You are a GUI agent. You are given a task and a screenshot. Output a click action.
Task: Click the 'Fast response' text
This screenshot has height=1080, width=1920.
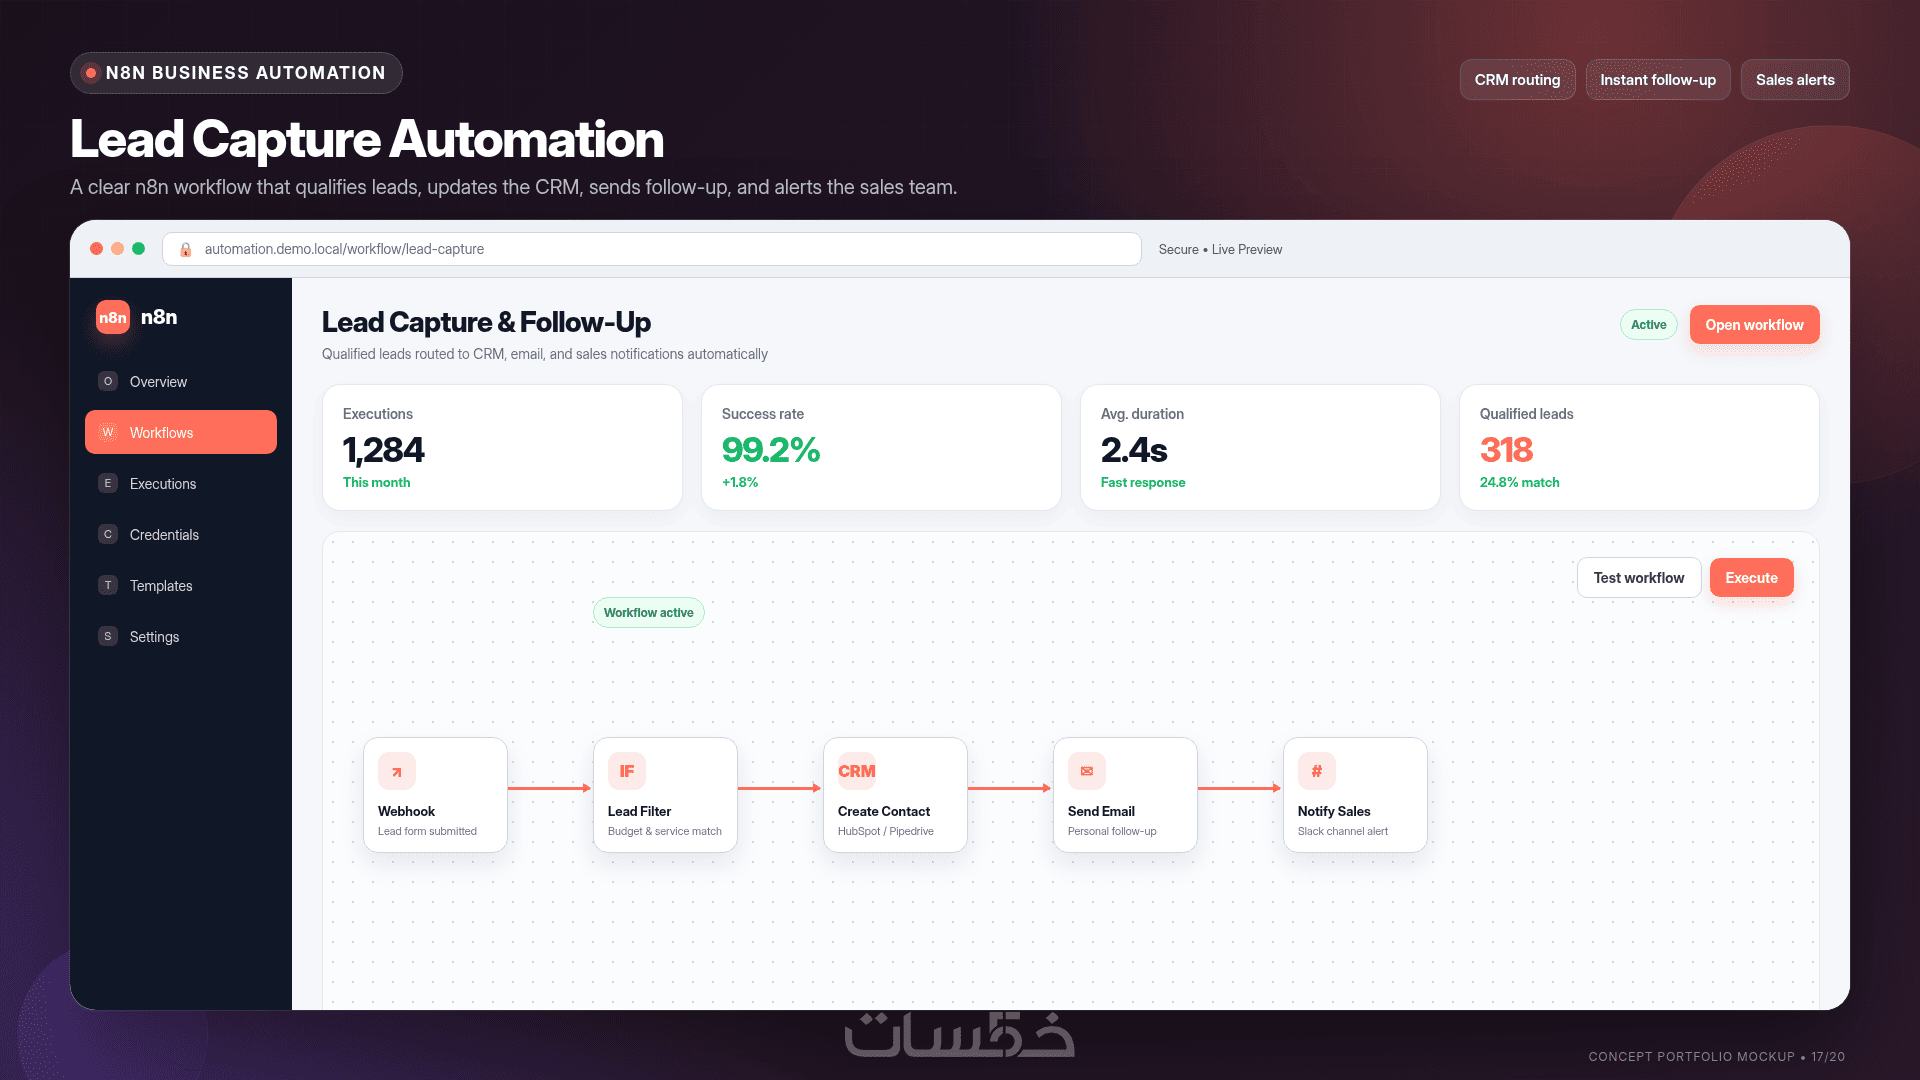pos(1143,482)
